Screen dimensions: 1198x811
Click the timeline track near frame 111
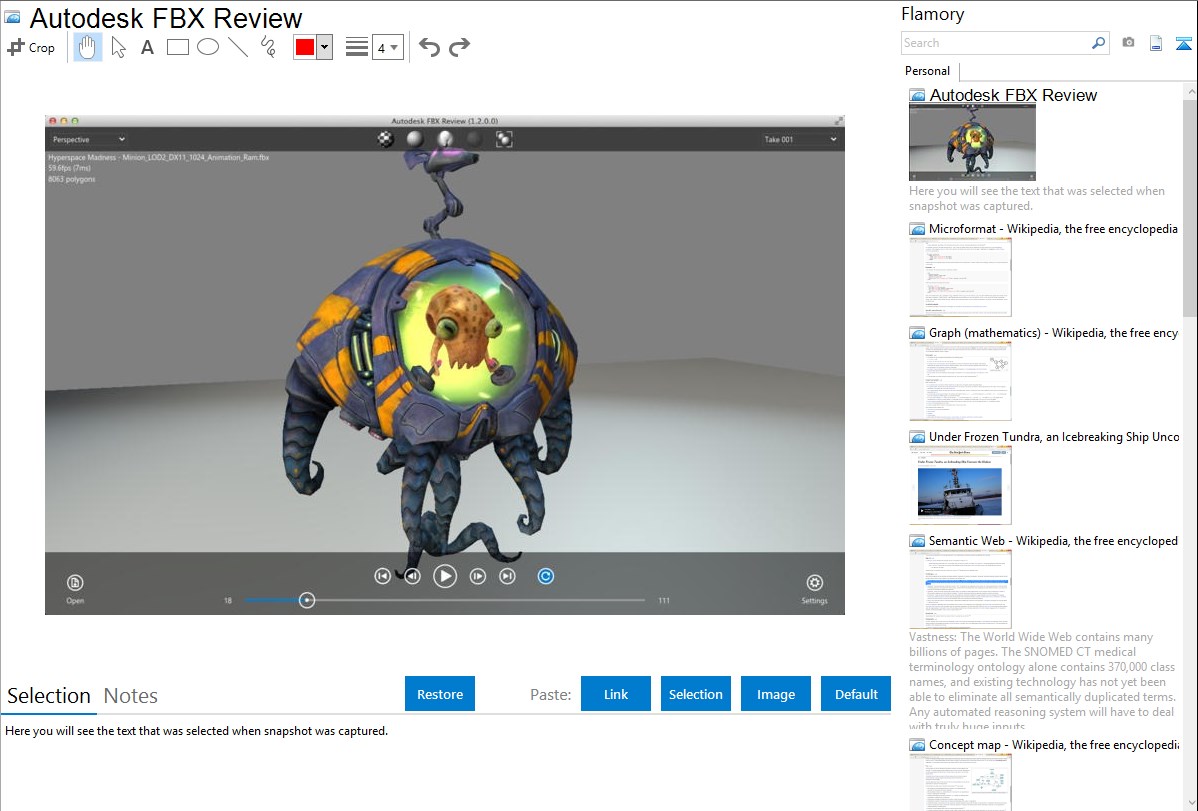tap(642, 600)
